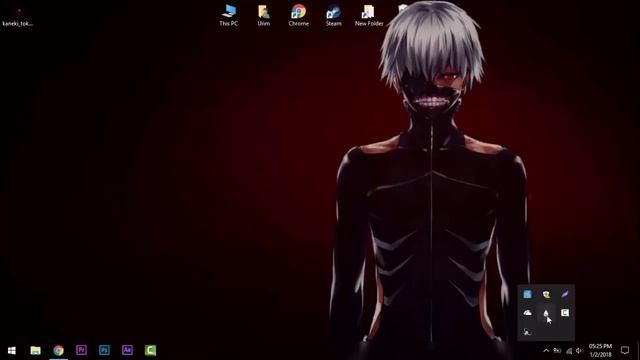Screen dimensions: 640x360
Task: Select the Steam desktop shortcut
Action: coord(333,16)
